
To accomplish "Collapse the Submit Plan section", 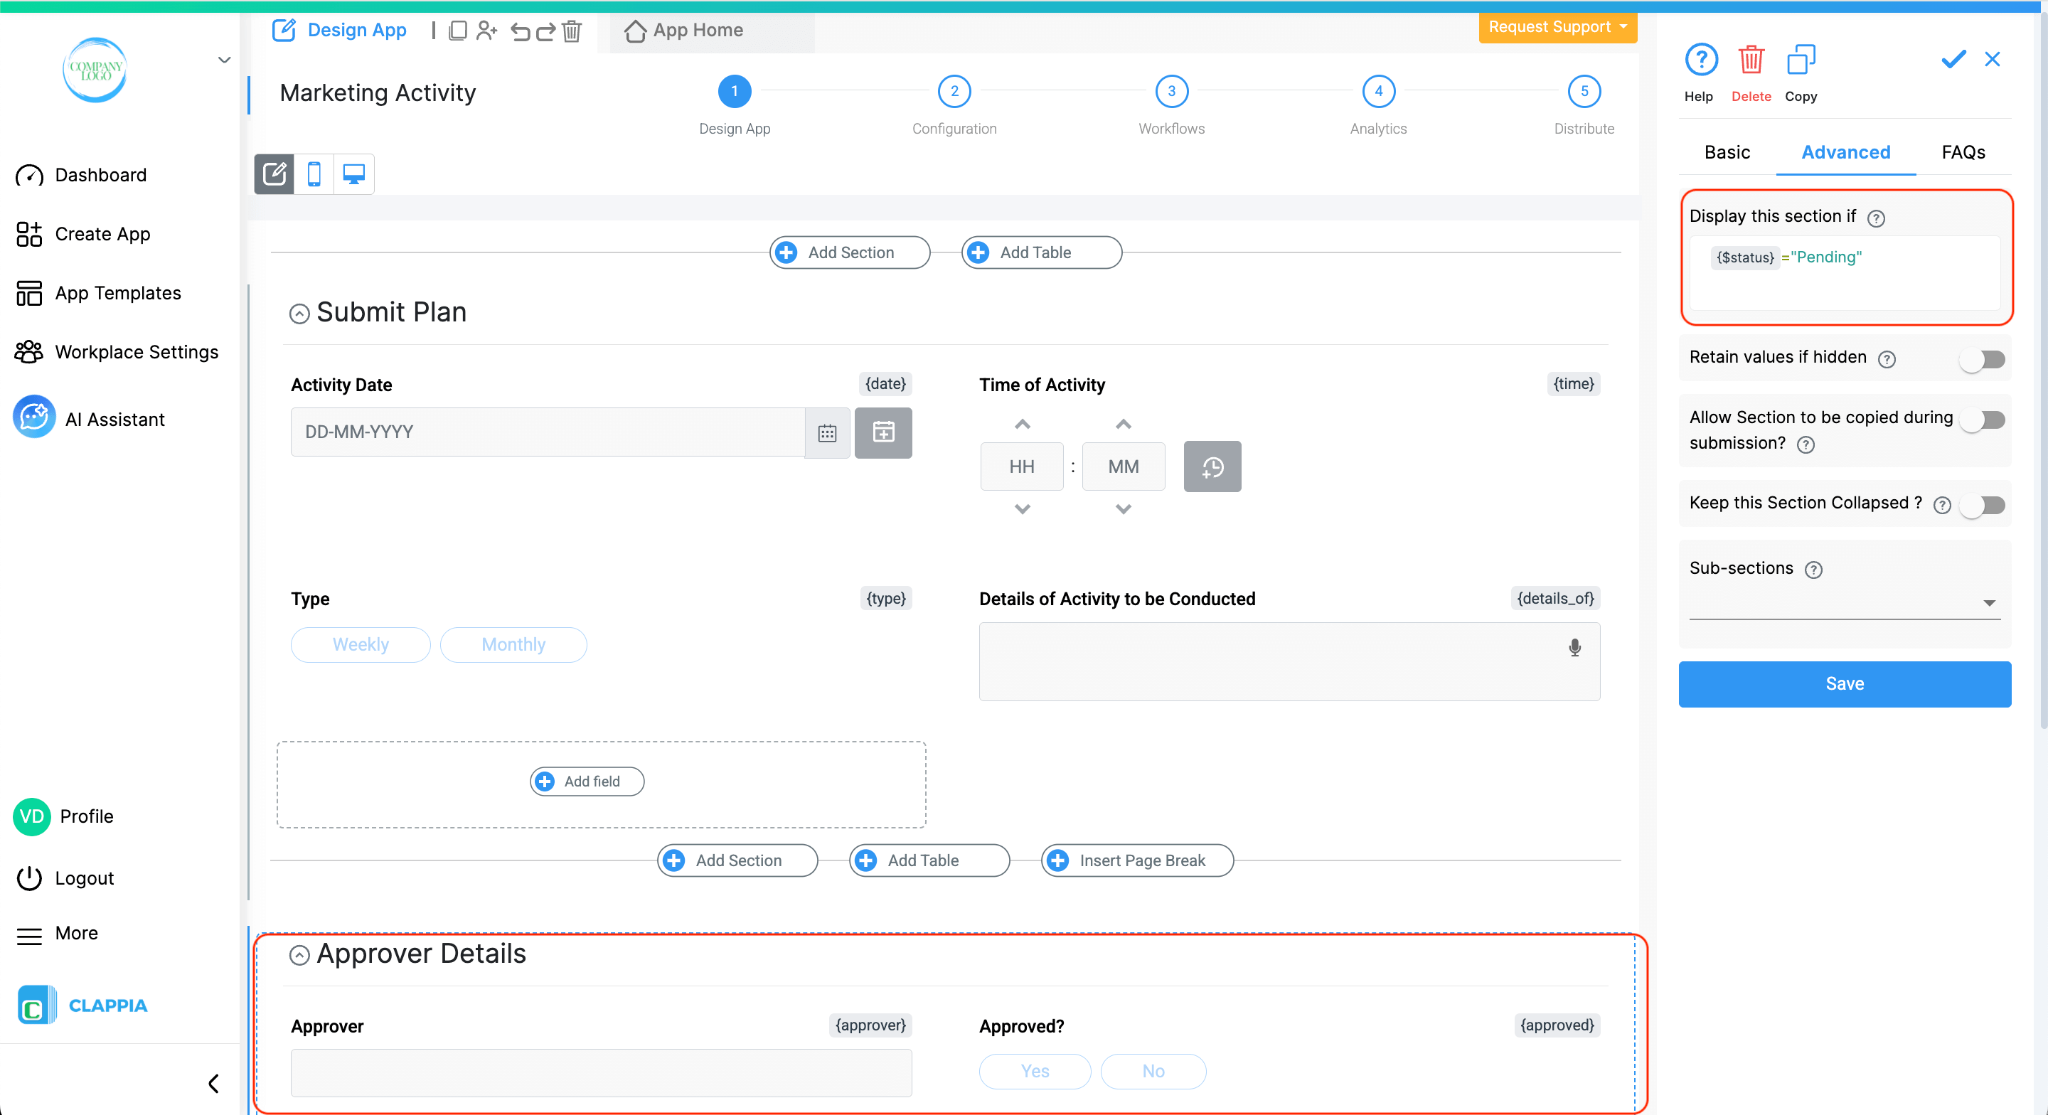I will click(x=299, y=314).
